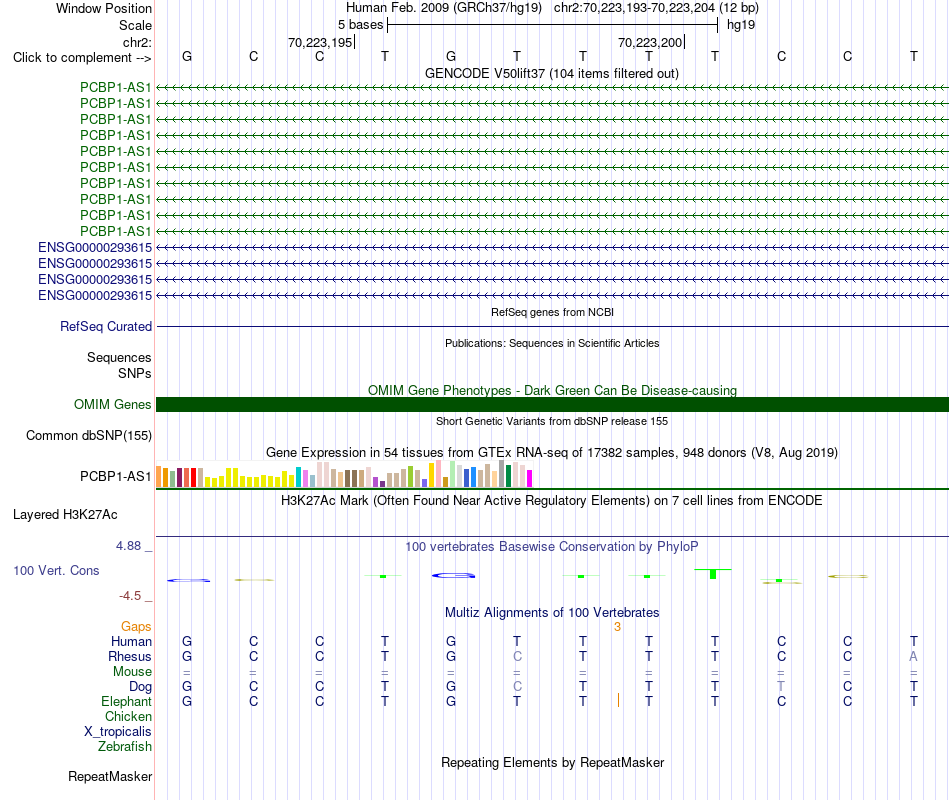This screenshot has width=950, height=800.
Task: Click the -4.5 PhyloP lower limit value
Action: tap(130, 596)
